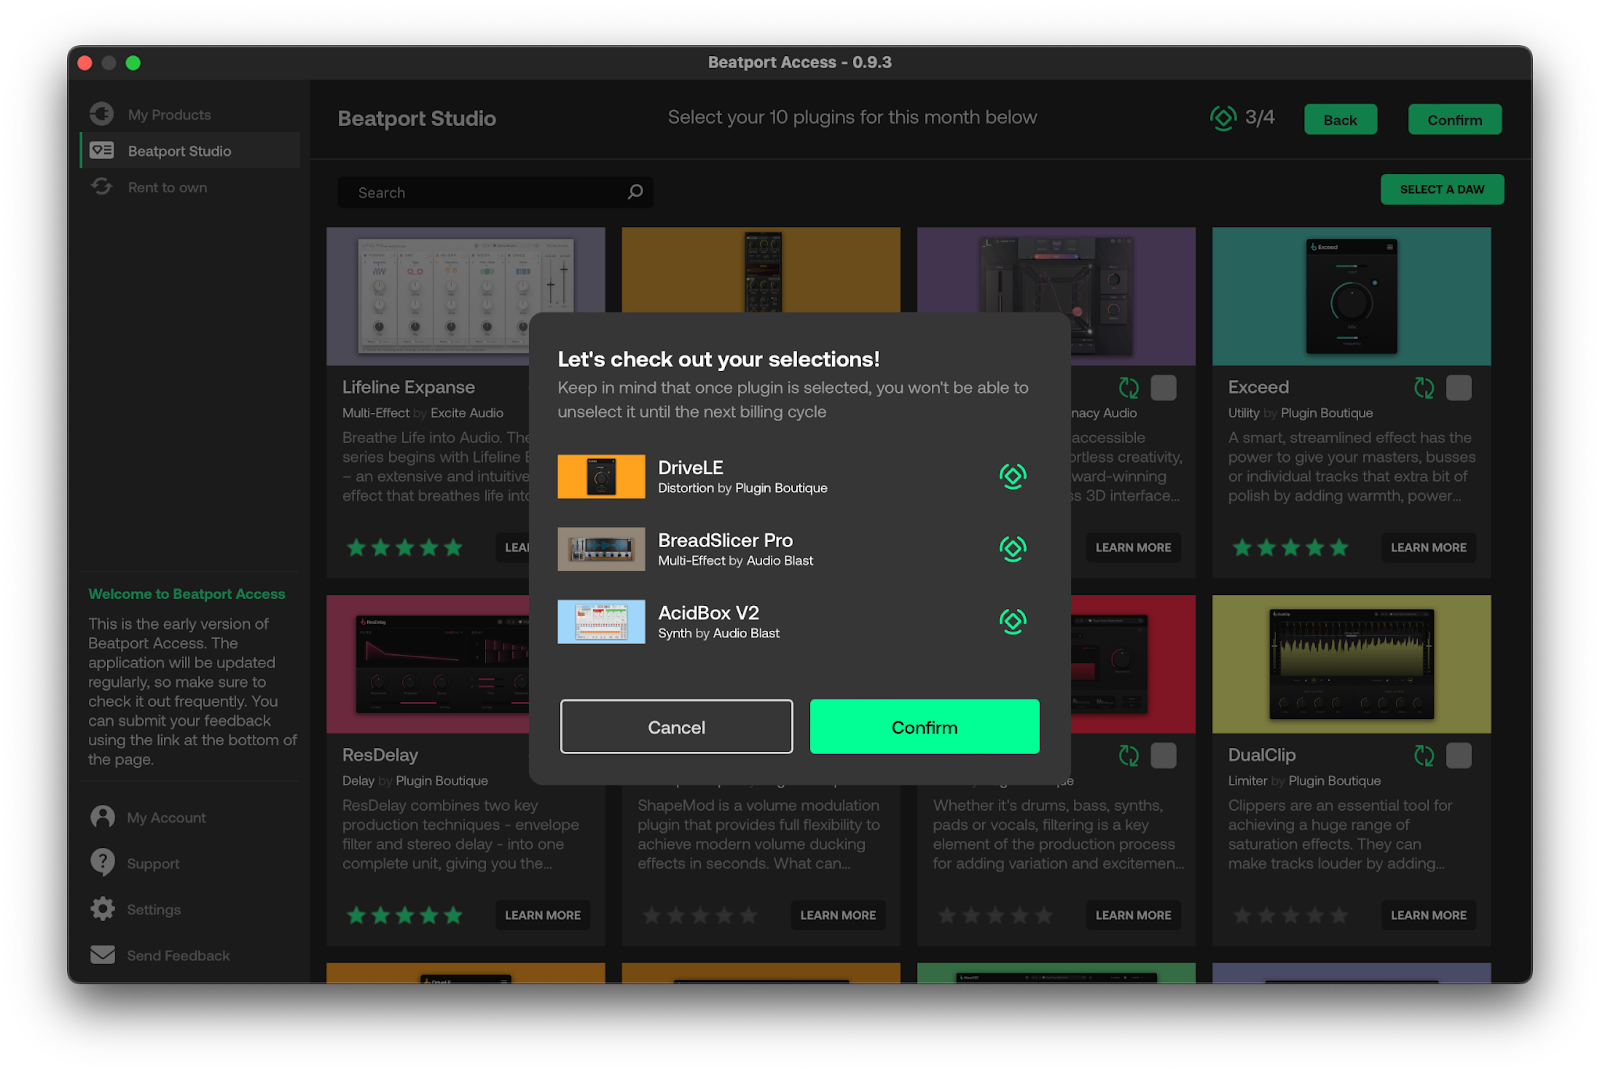Click the search magnifier icon
This screenshot has height=1073, width=1600.
[635, 192]
